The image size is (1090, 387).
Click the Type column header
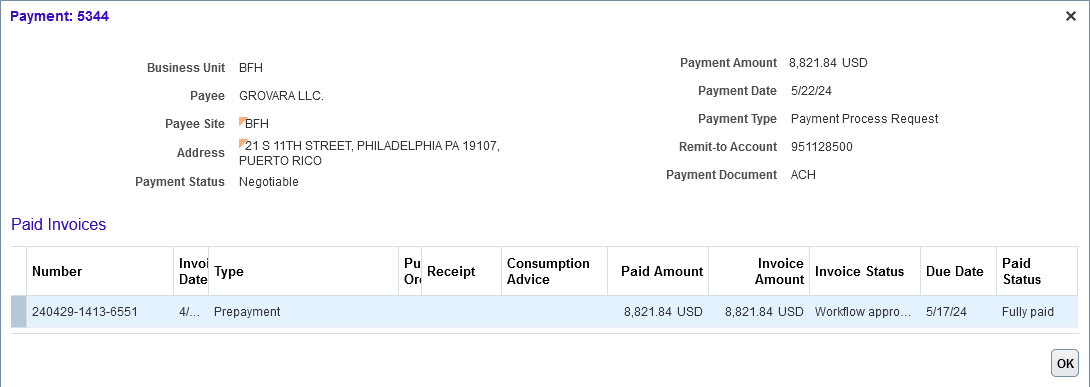pyautogui.click(x=229, y=272)
